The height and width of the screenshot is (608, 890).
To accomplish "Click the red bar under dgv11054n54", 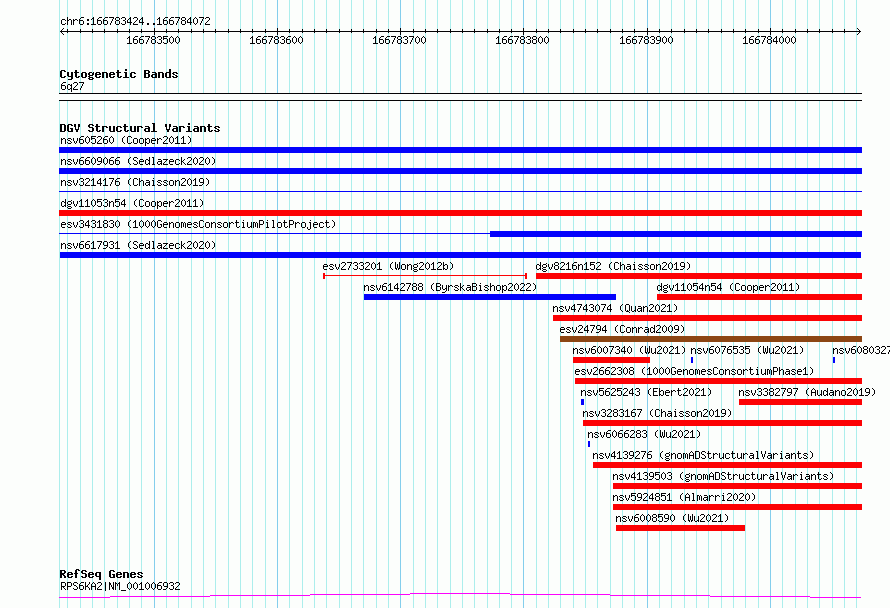I will click(759, 297).
